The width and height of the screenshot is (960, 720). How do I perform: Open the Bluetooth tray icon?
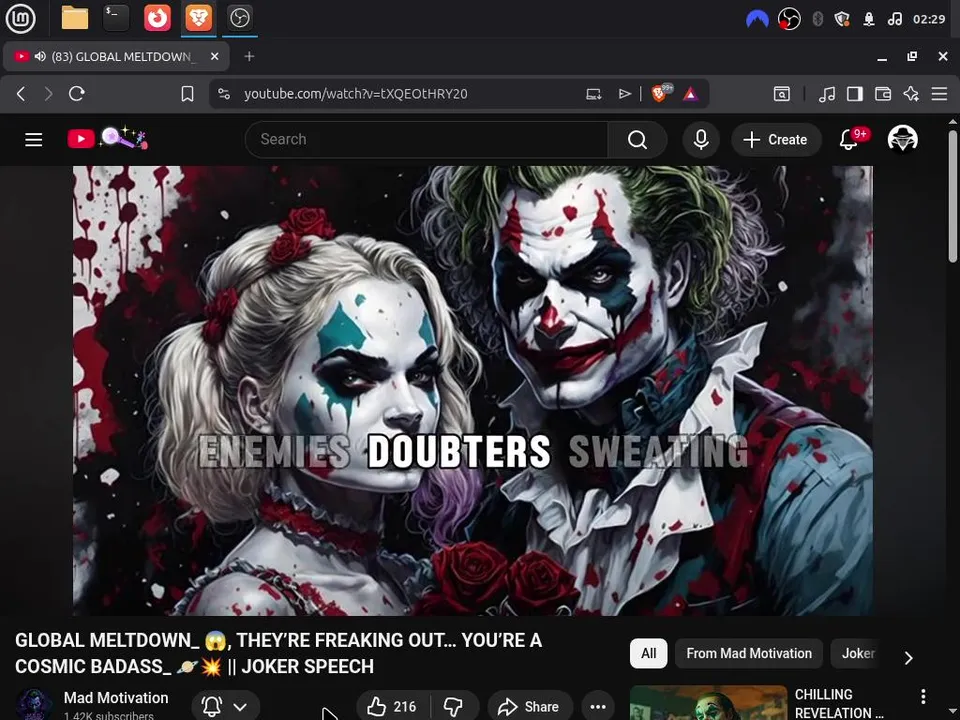(817, 19)
